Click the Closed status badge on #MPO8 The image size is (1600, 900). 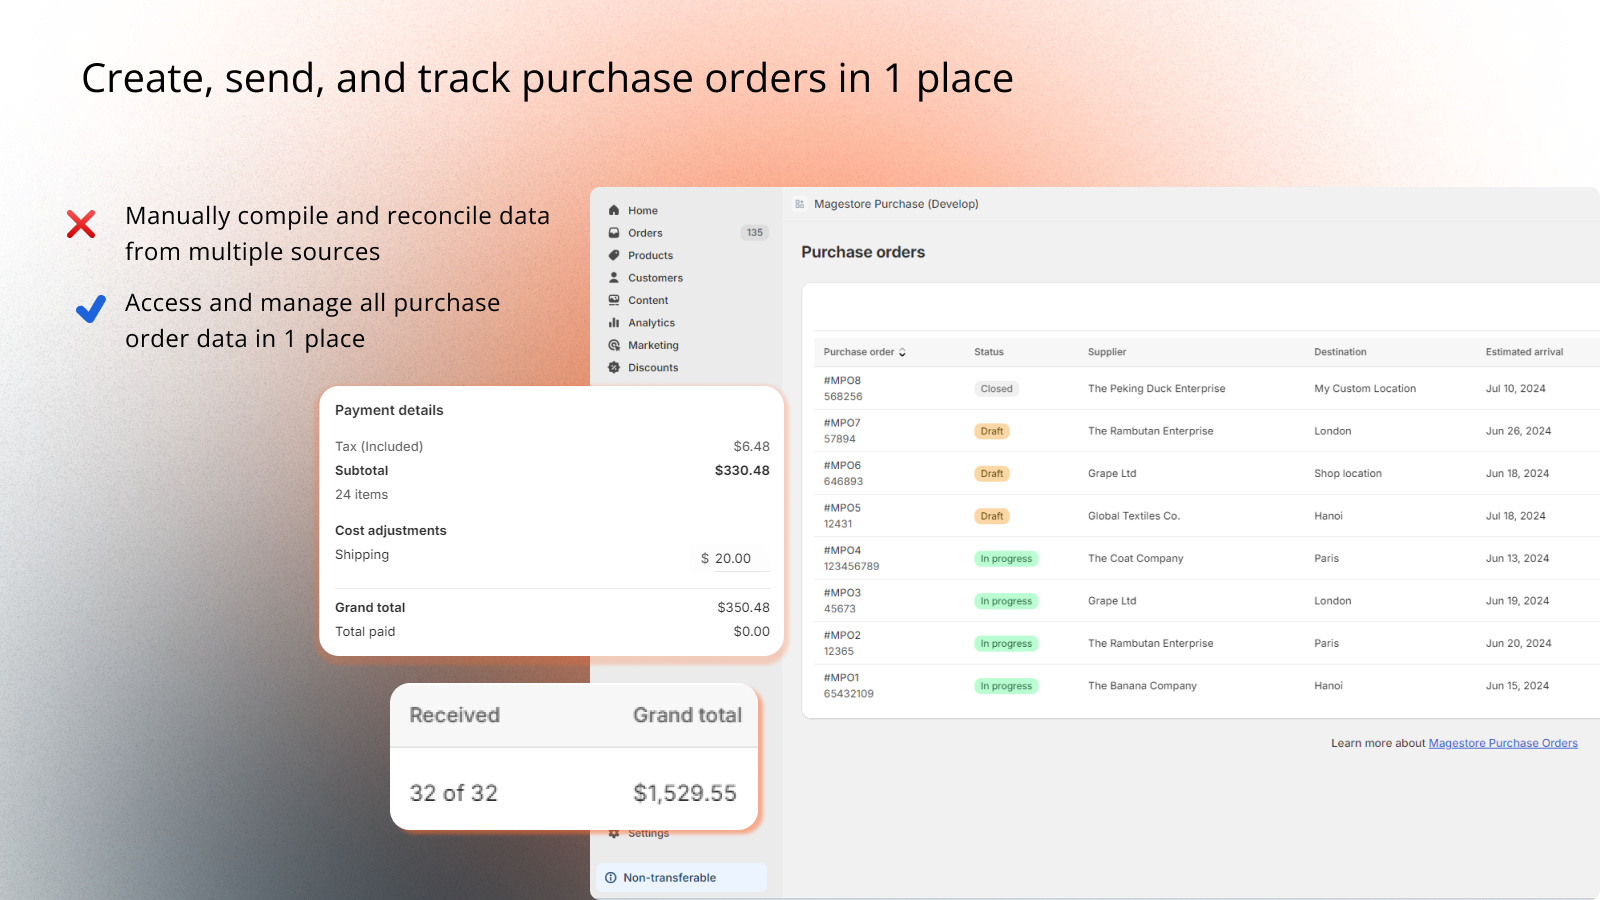pos(996,389)
